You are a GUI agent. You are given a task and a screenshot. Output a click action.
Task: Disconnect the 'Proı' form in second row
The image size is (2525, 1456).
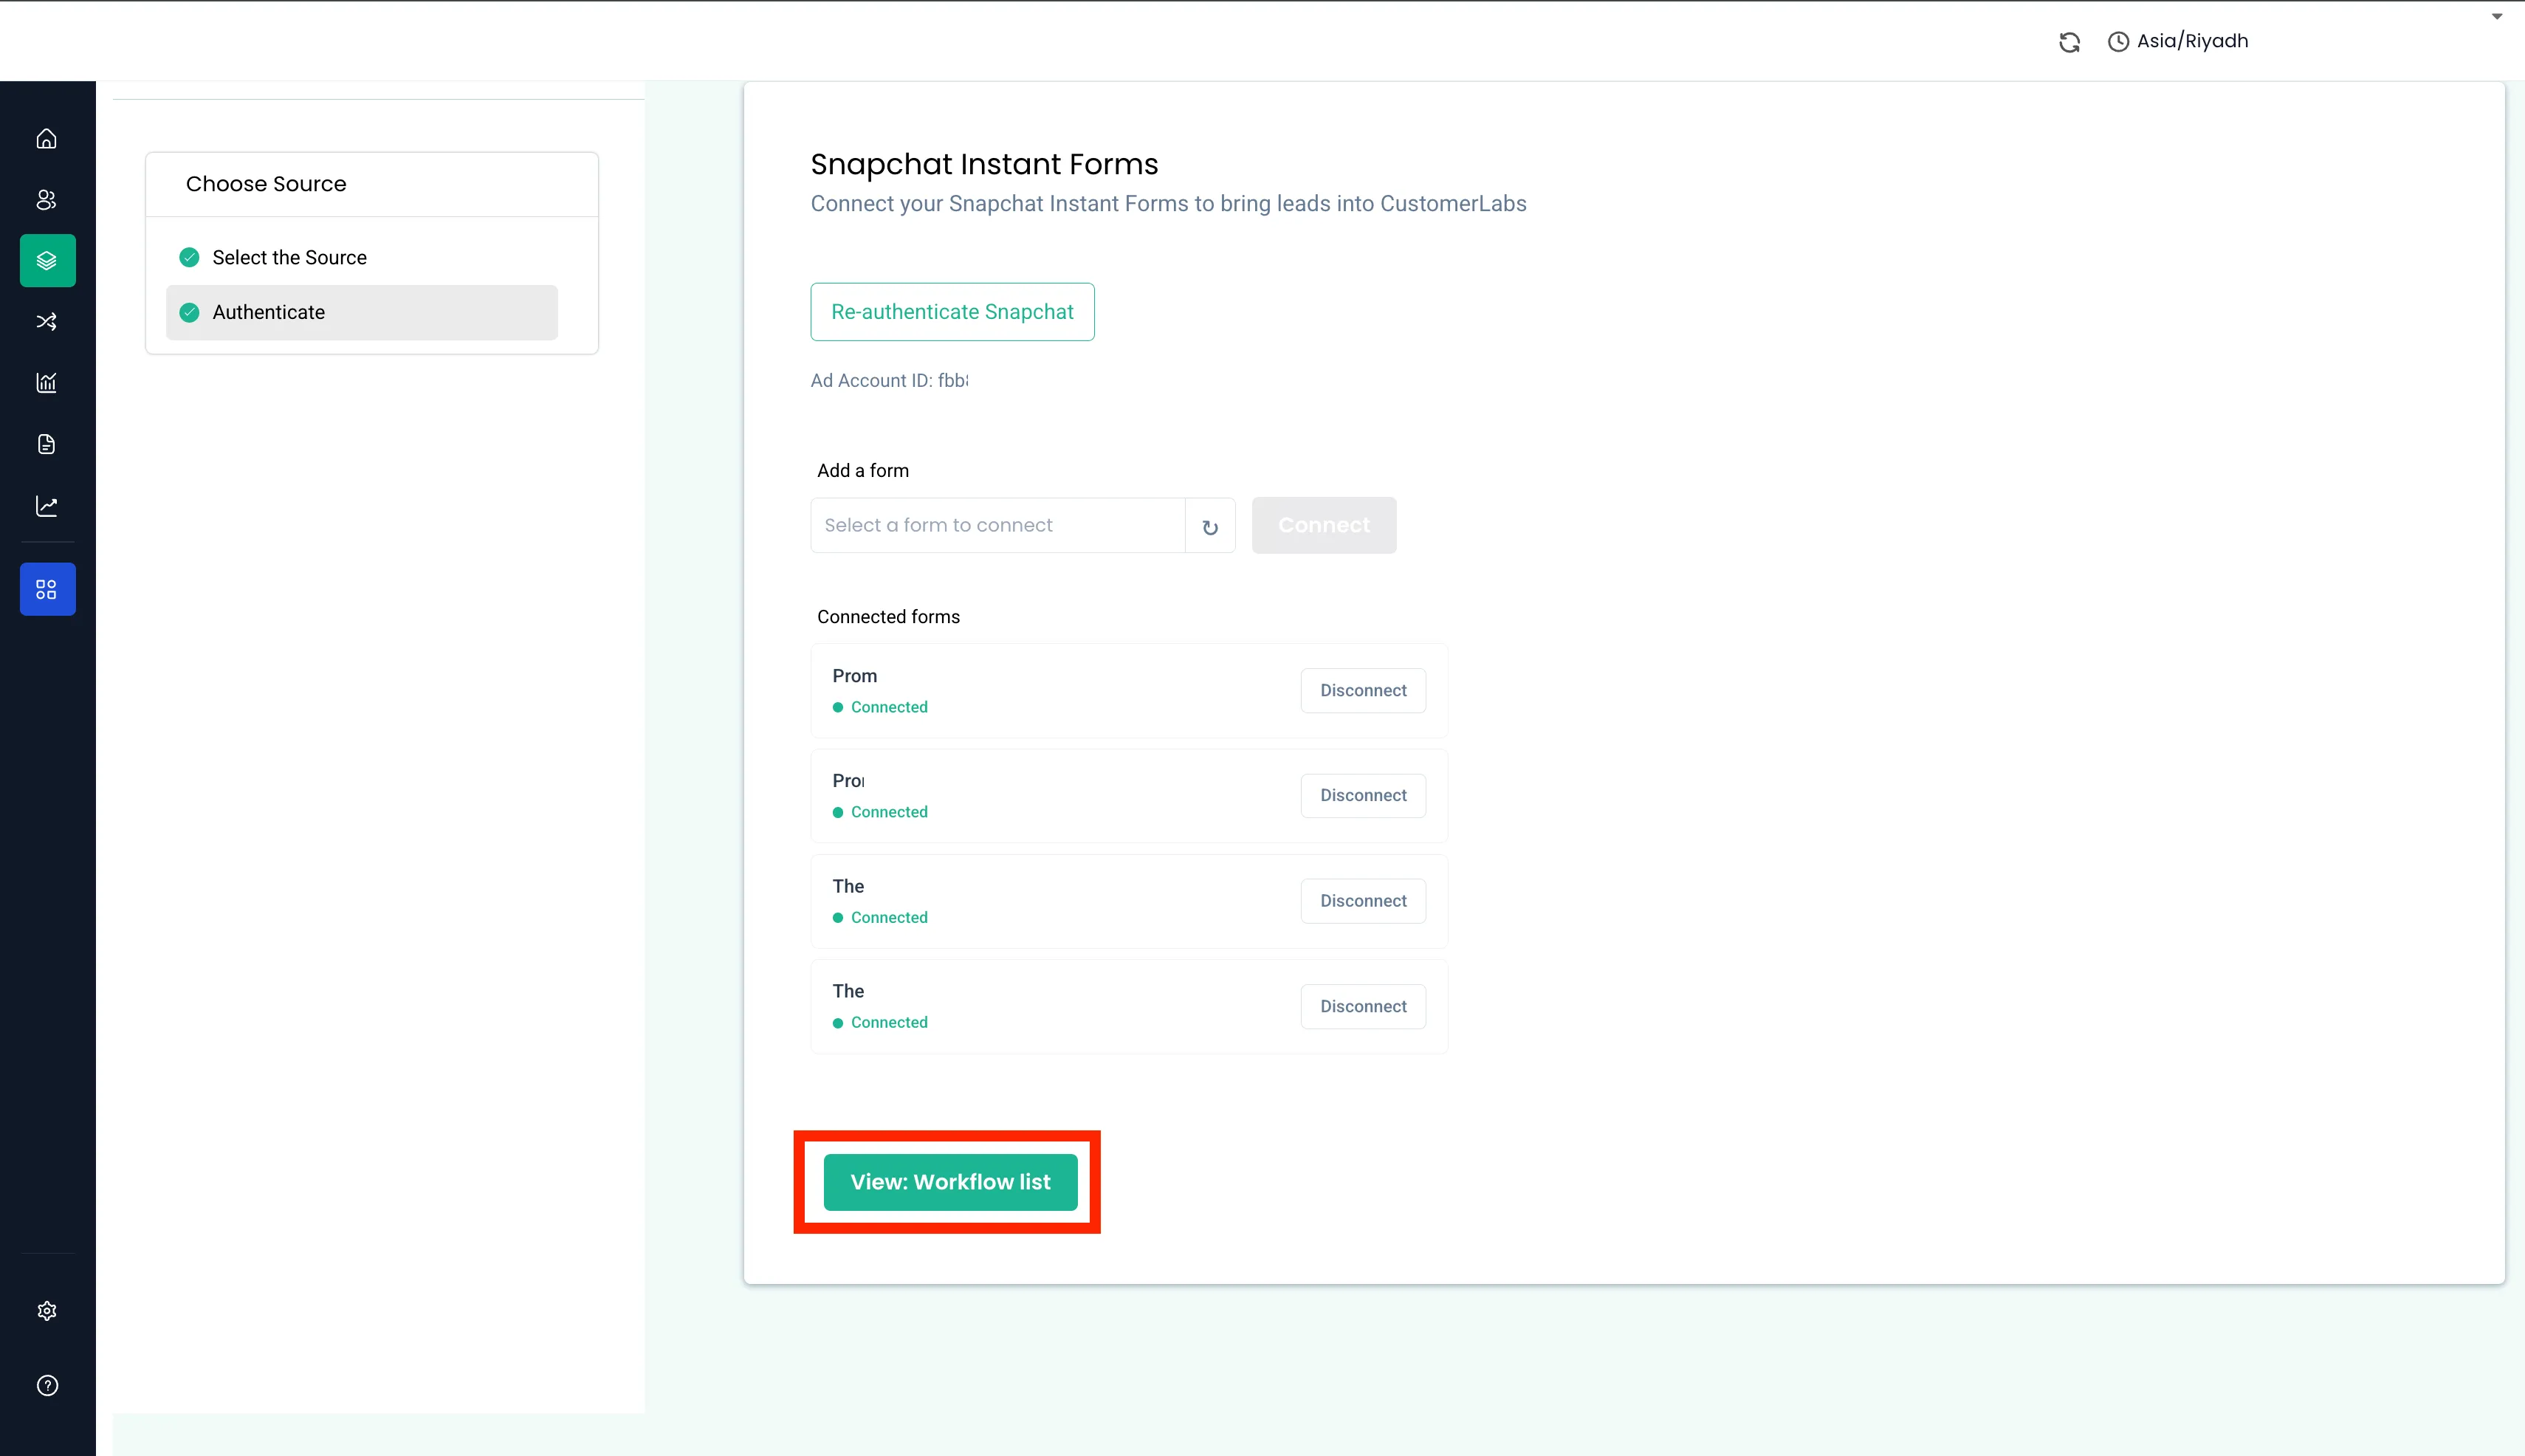[1363, 795]
